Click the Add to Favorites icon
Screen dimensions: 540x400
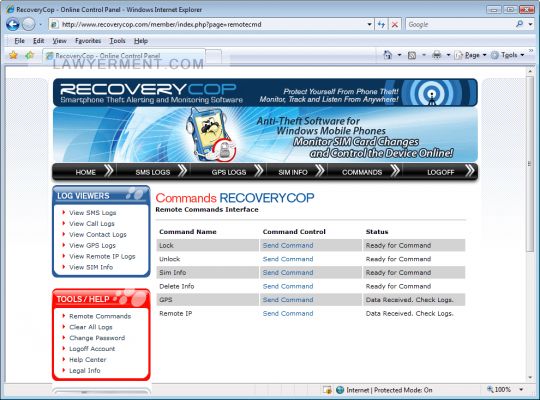[x=29, y=55]
